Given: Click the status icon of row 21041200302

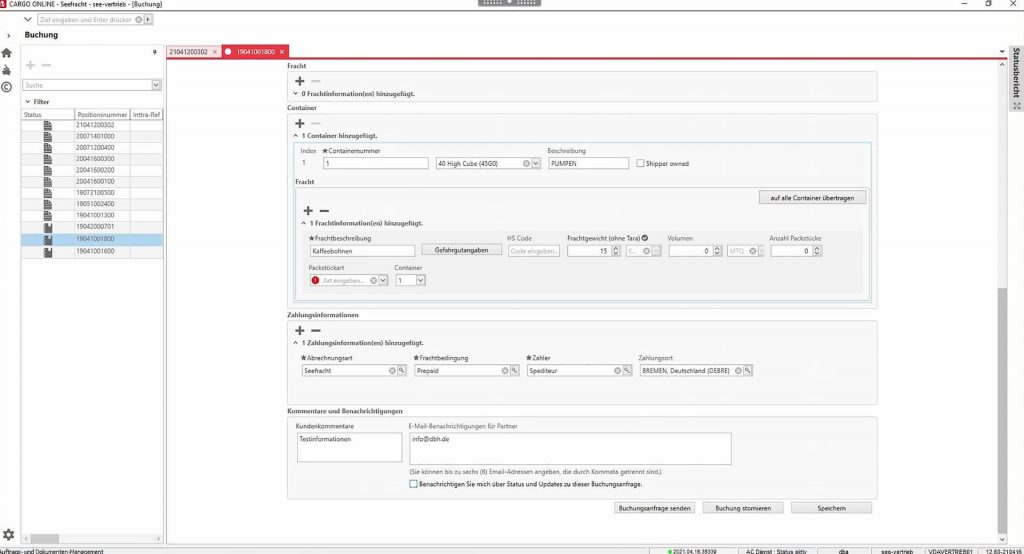Looking at the screenshot, I should click(48, 125).
